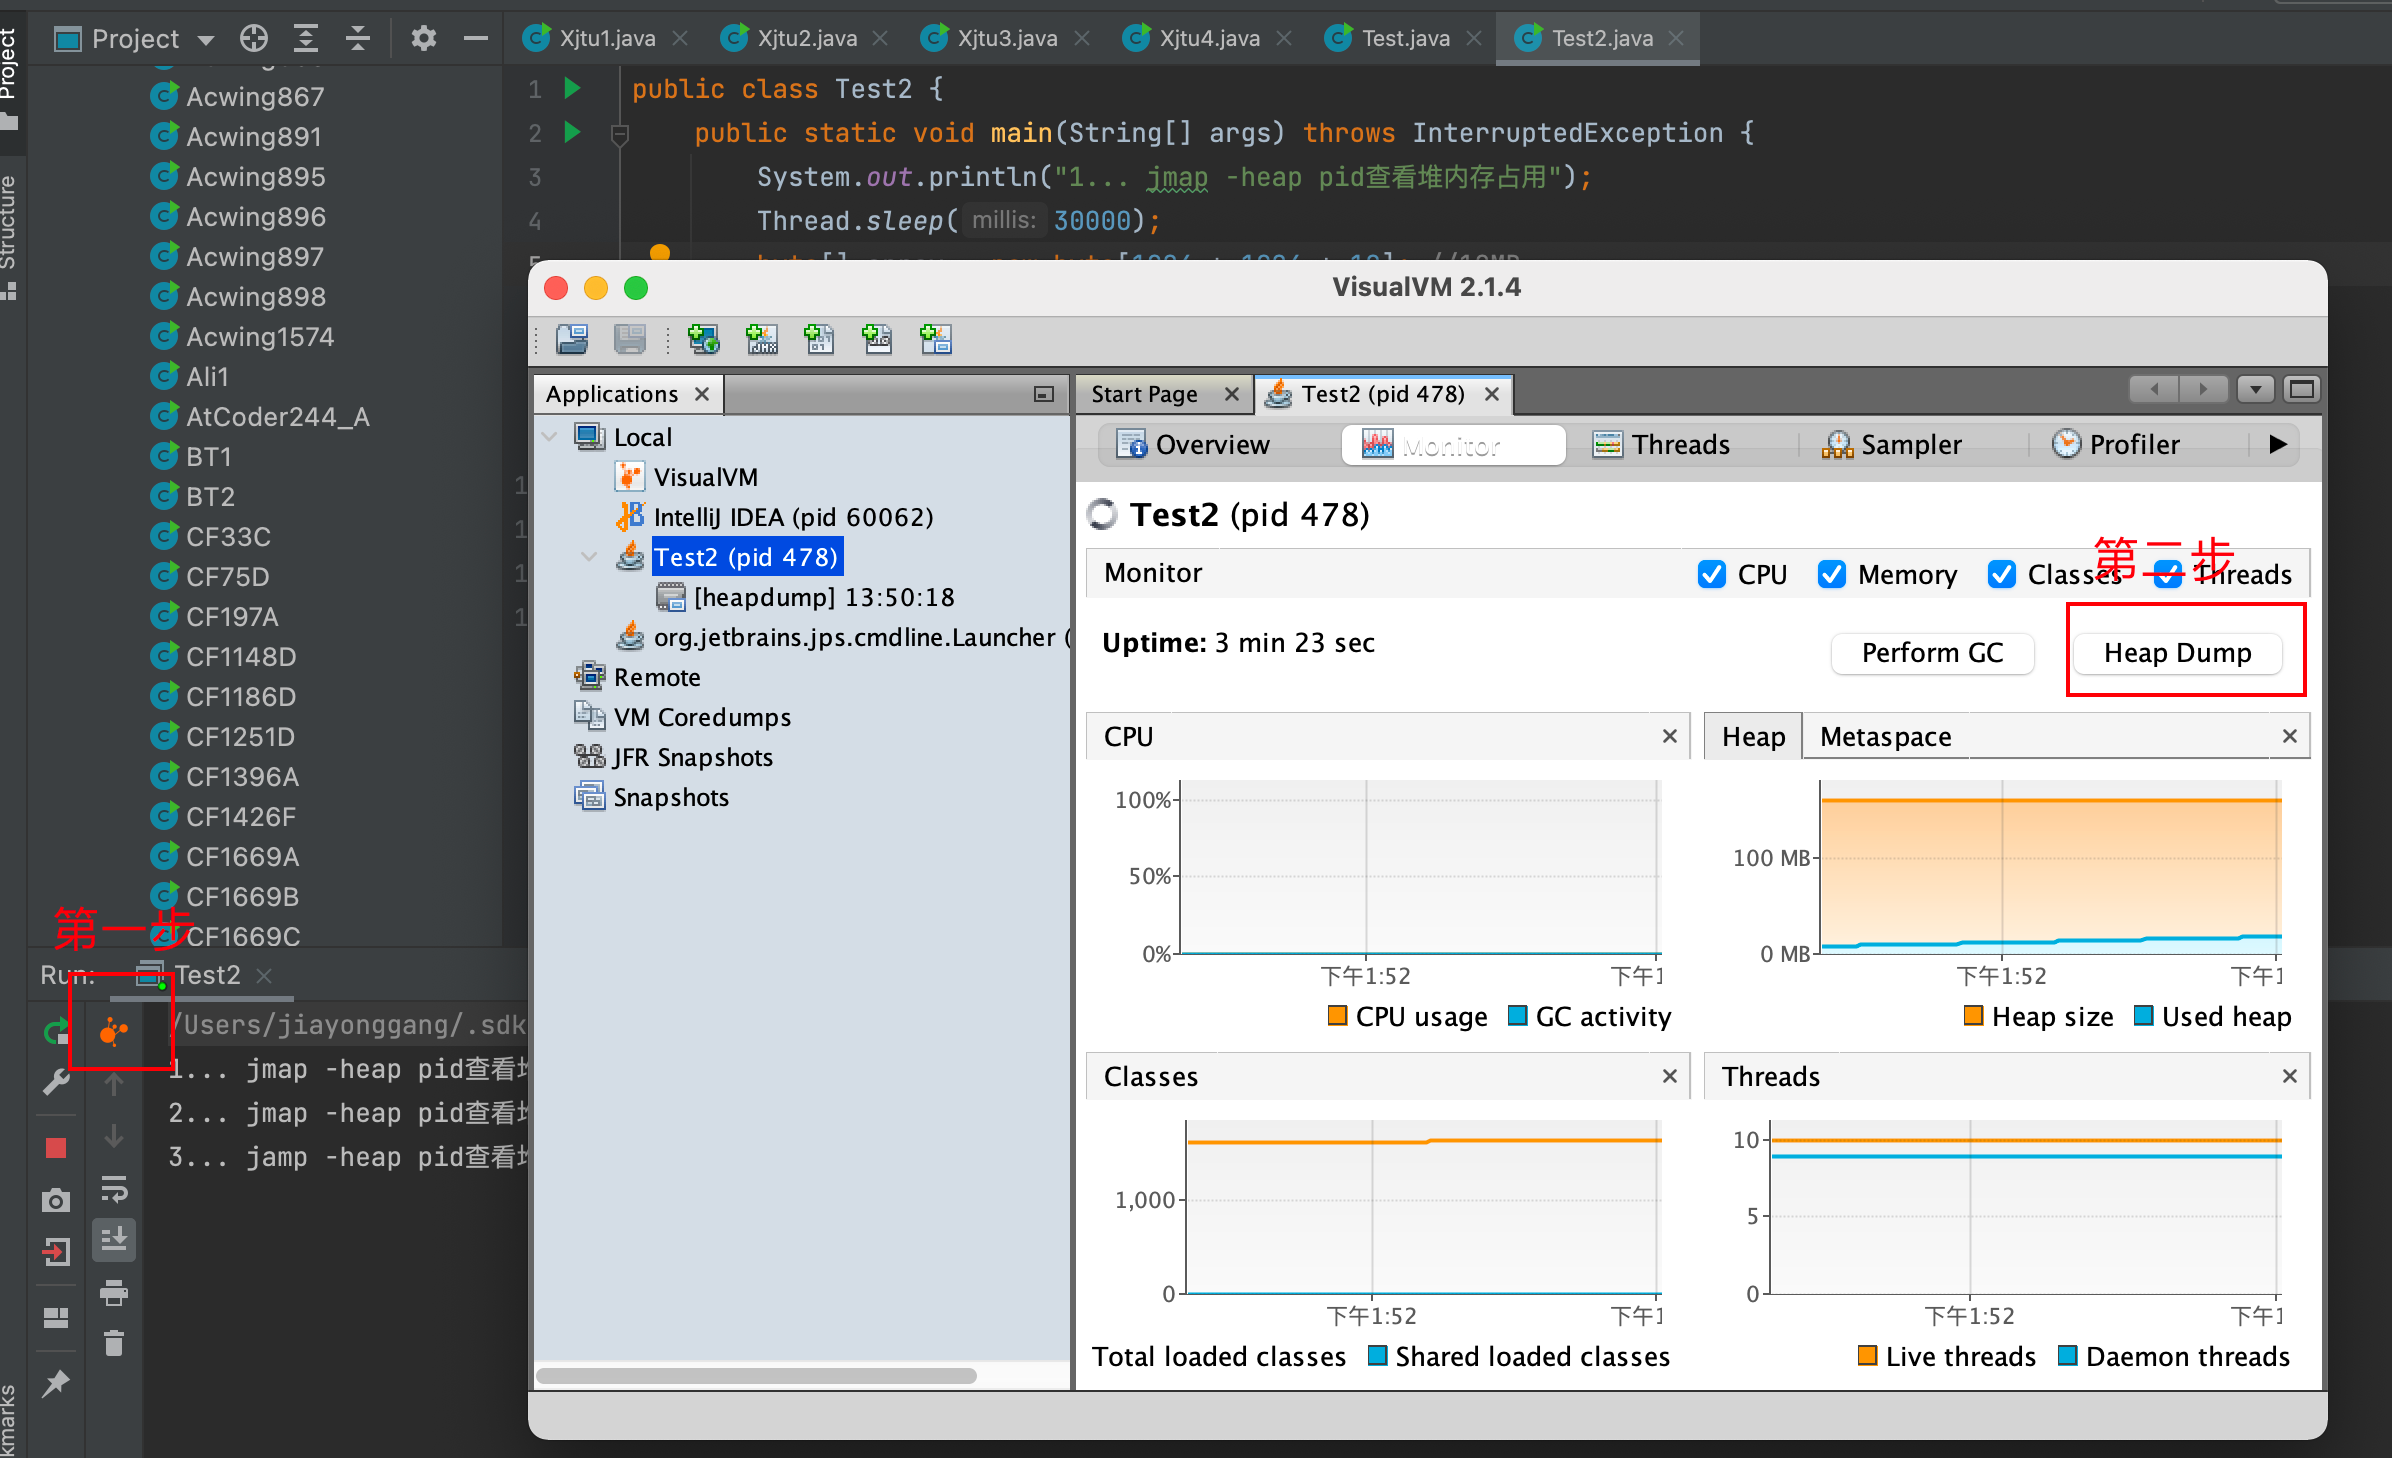The height and width of the screenshot is (1458, 2392).
Task: Click the red Stop process icon
Action: pyautogui.click(x=56, y=1147)
